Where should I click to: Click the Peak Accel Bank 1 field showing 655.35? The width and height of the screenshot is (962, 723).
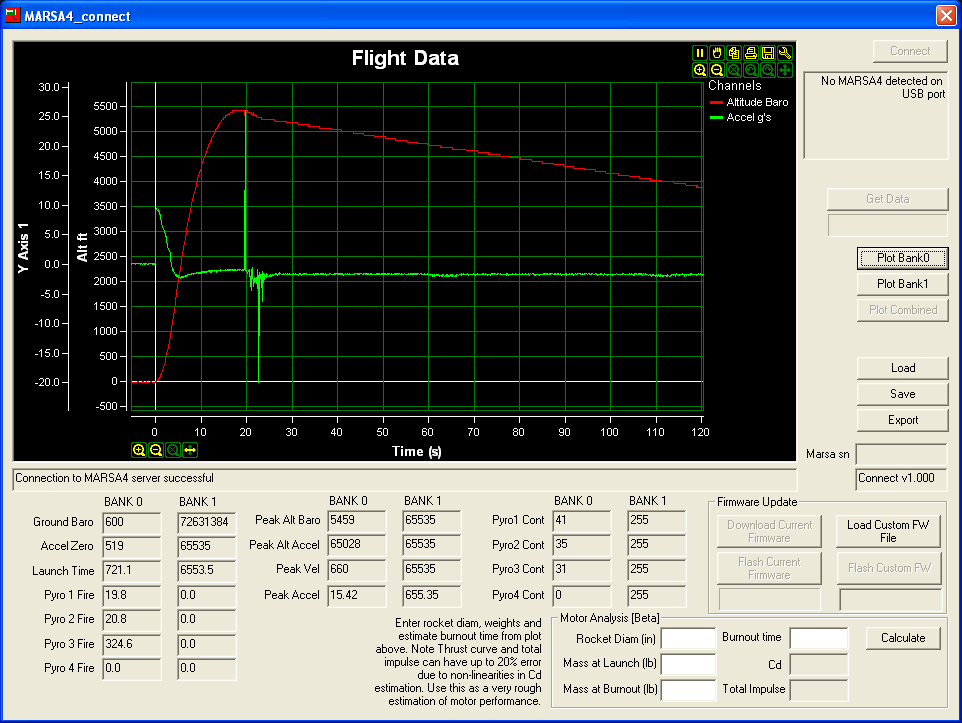coord(432,595)
